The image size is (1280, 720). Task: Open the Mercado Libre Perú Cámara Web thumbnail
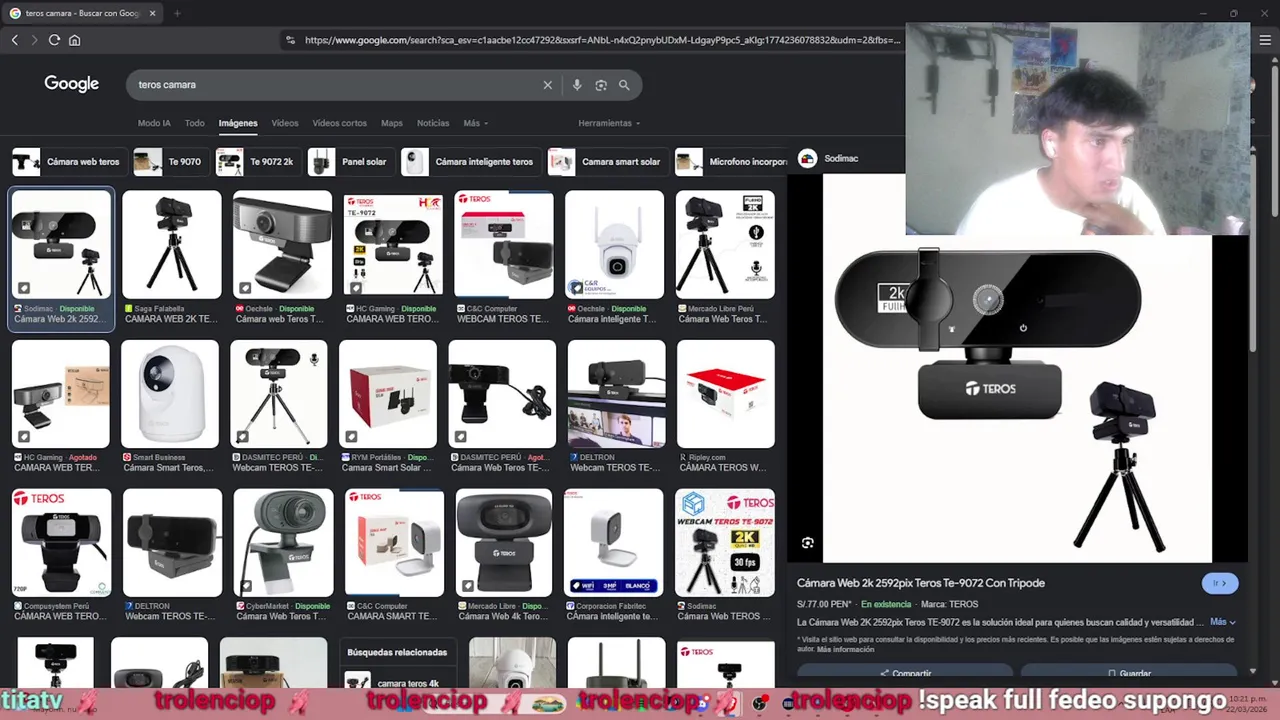(x=725, y=245)
